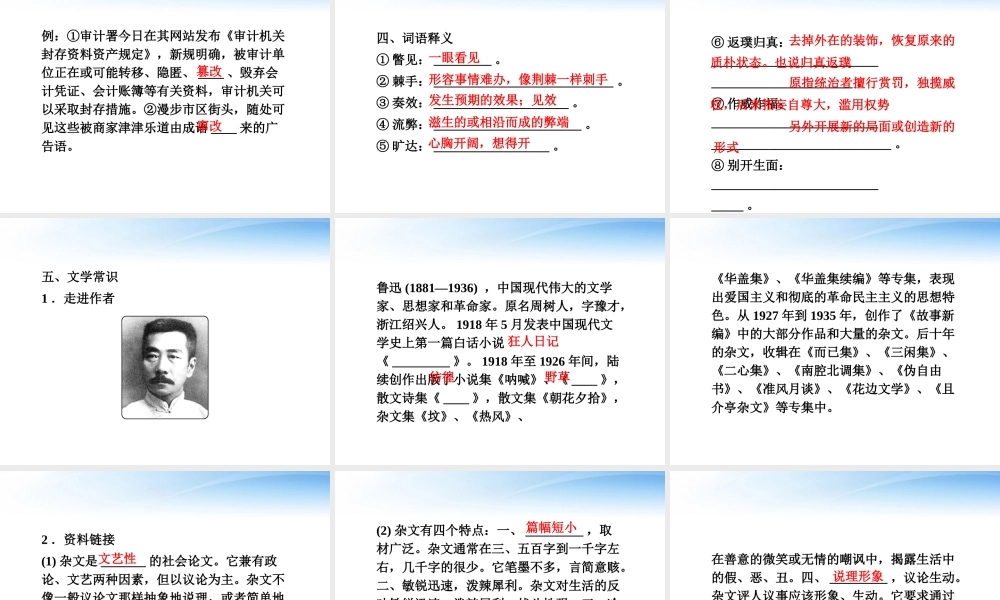Click the red answer "狂人日记"
1000x600 pixels.
coord(533,342)
